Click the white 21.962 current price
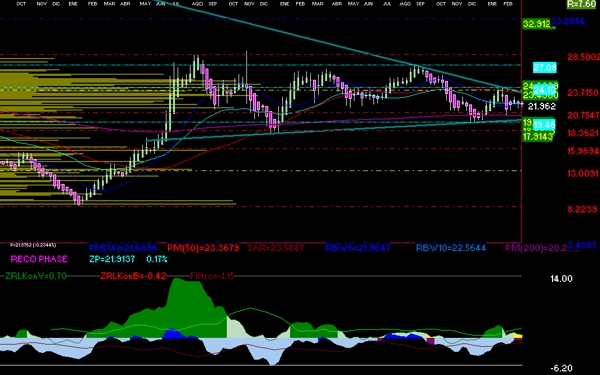The width and height of the screenshot is (600, 375). pyautogui.click(x=541, y=106)
